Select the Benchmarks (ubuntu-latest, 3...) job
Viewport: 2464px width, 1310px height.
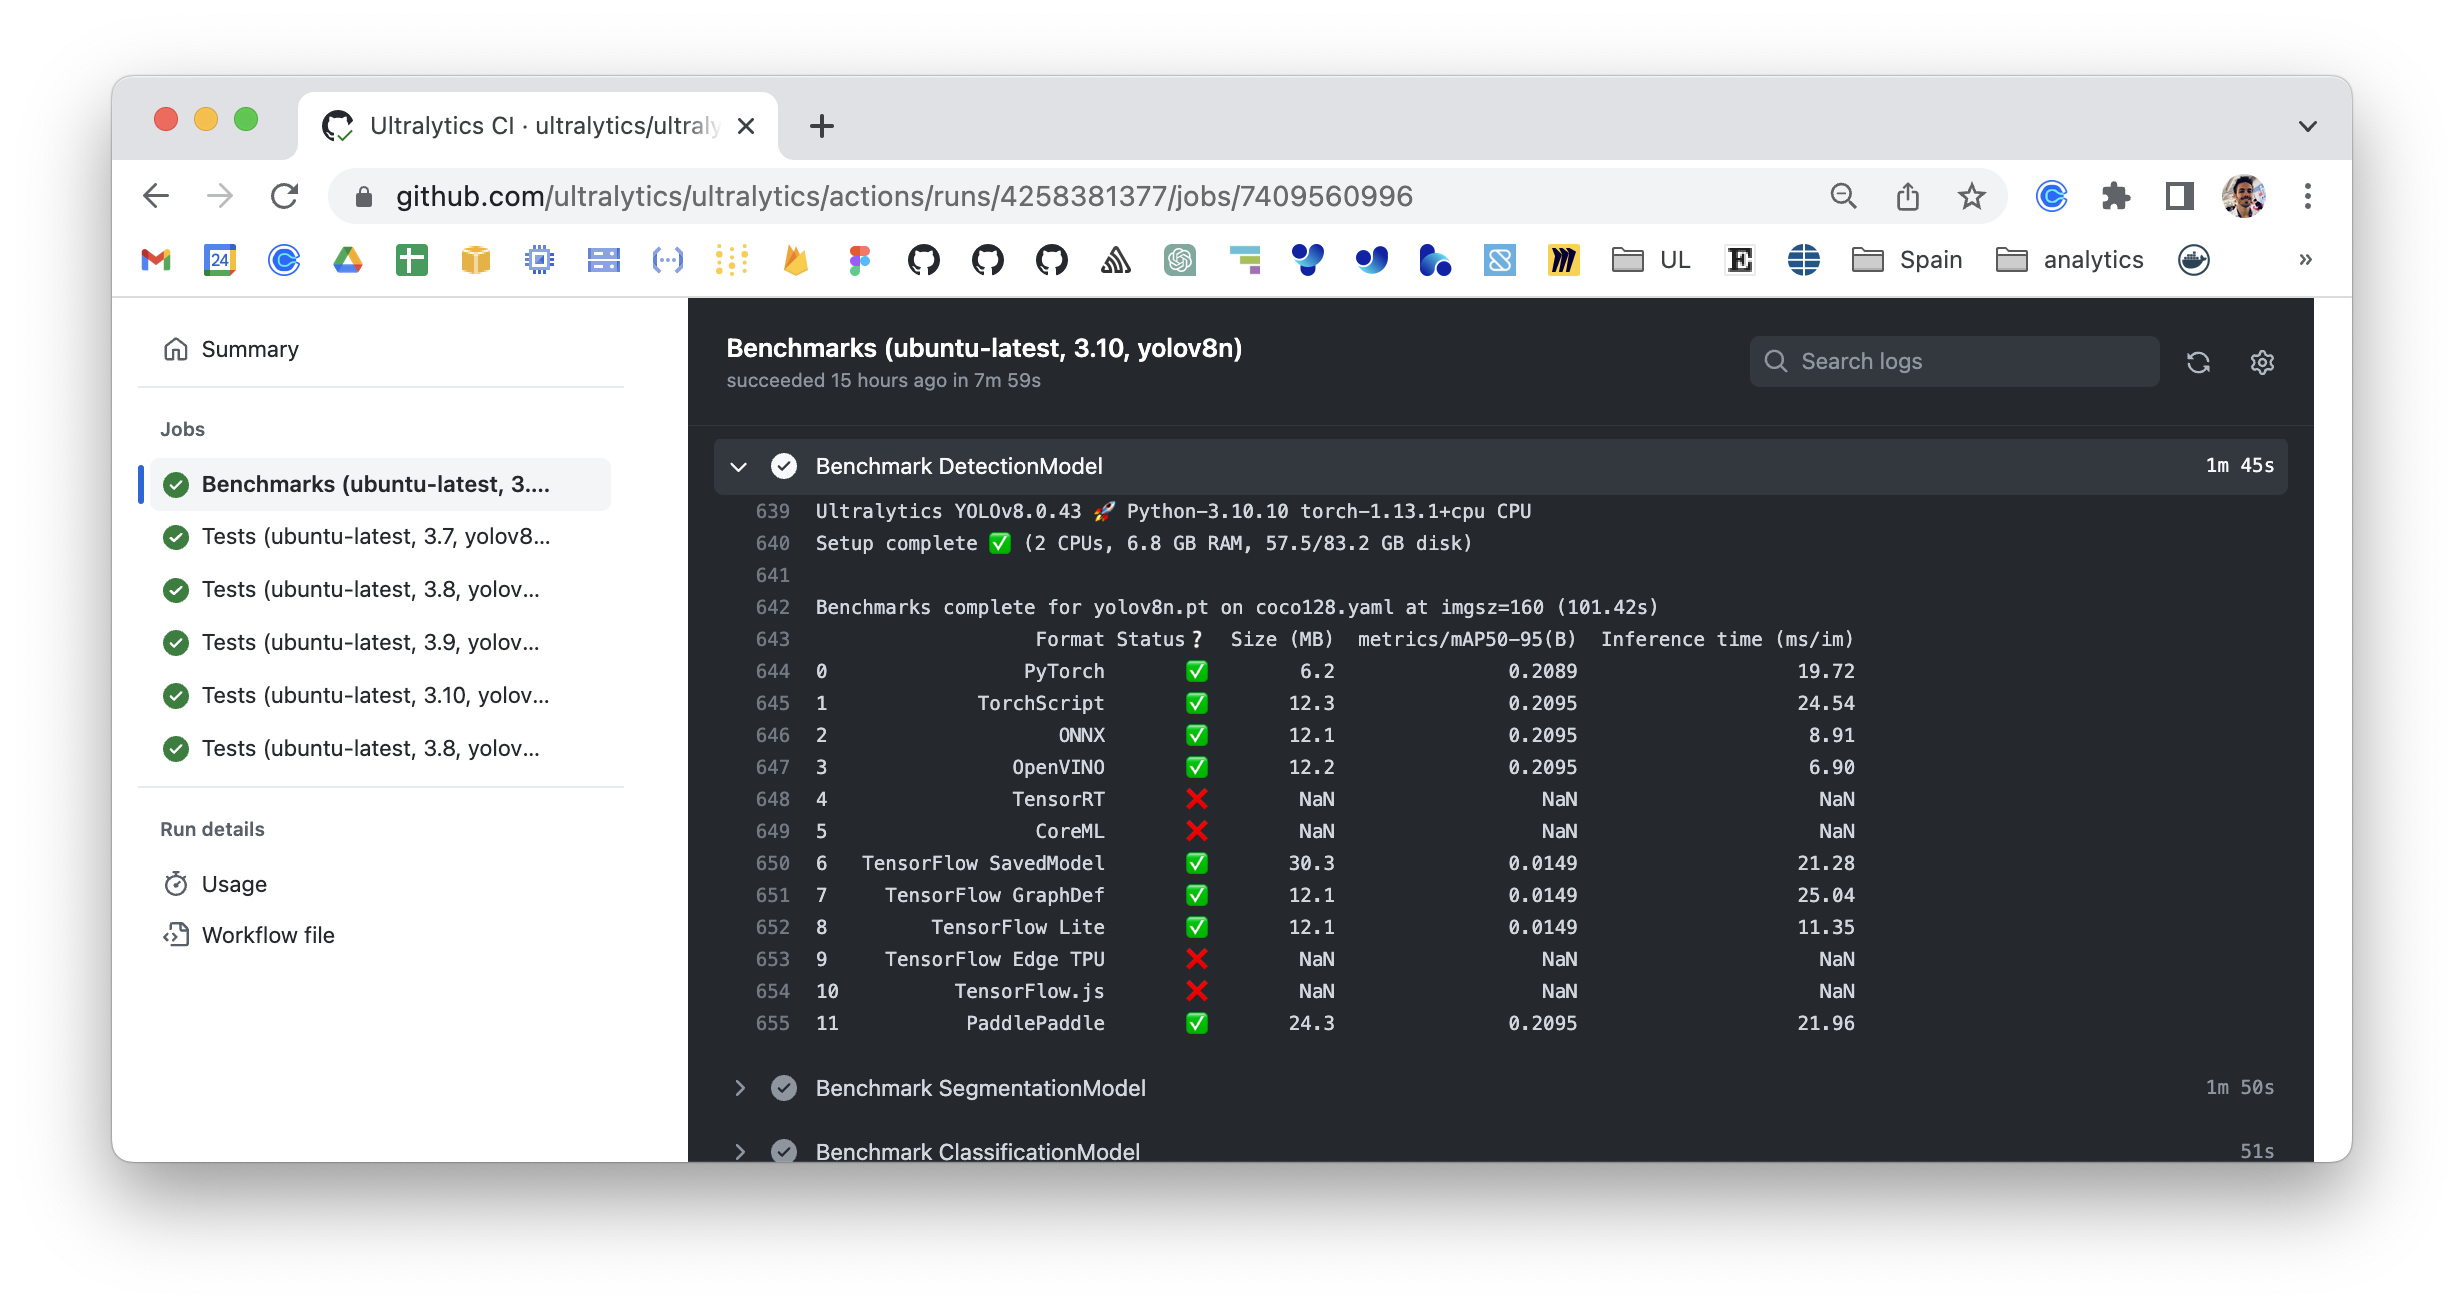(377, 483)
